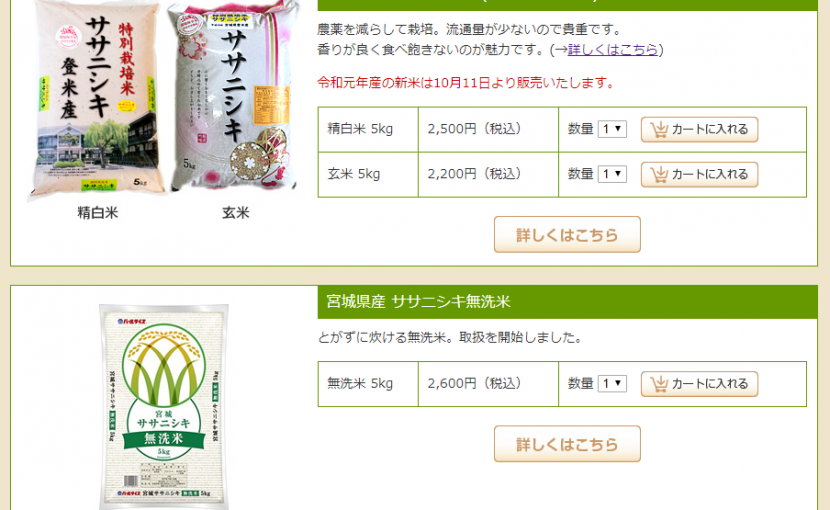Click the 宮城県産 ササニシキ無洗米 heading
Screen dimensions: 830x510
click(418, 302)
